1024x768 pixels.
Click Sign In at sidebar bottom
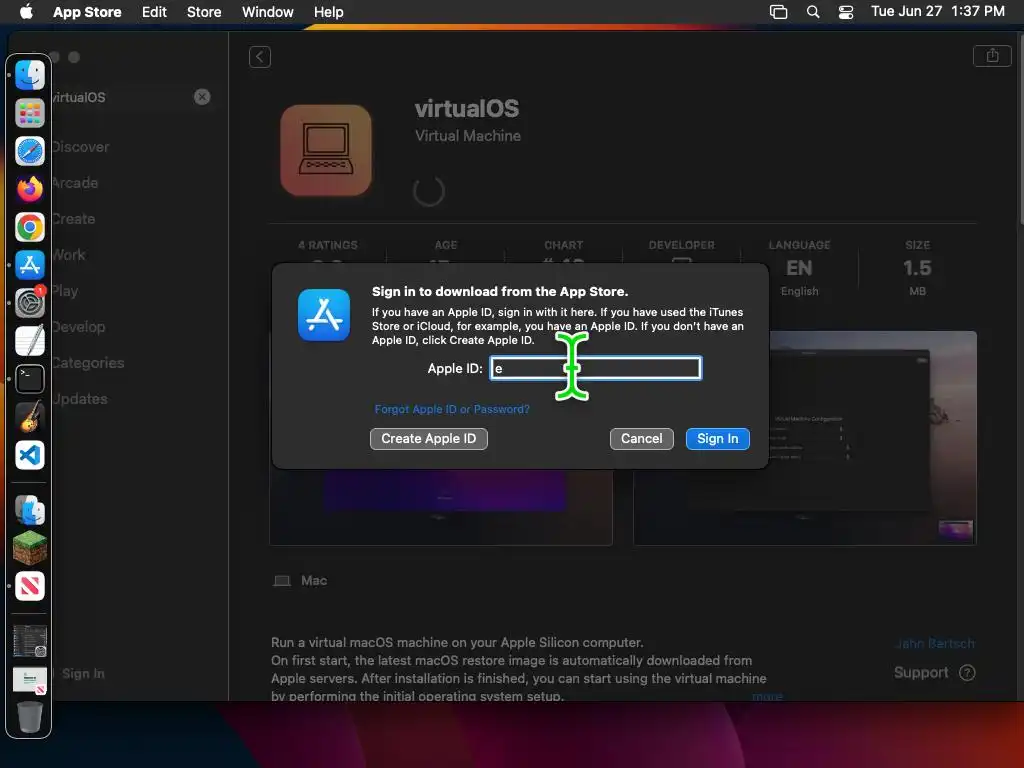pos(83,673)
